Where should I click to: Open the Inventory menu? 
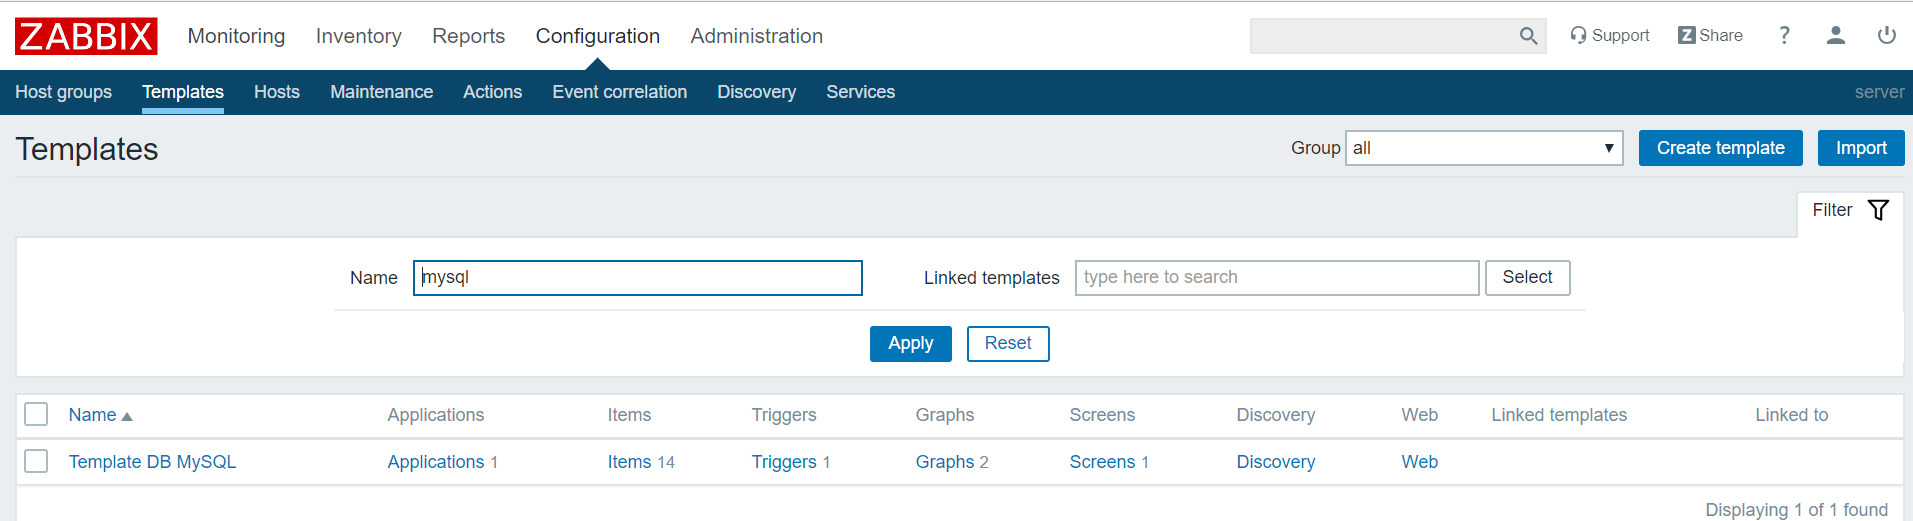pos(358,36)
